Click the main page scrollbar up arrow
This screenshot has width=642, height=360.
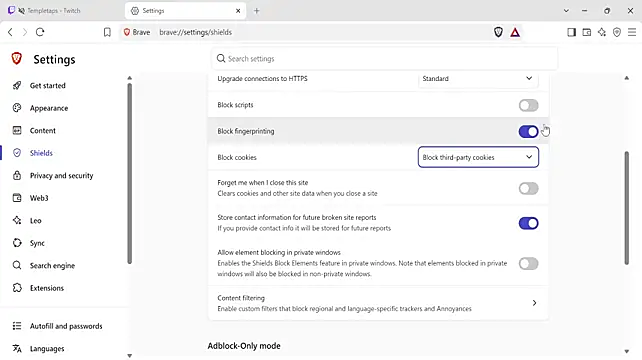tap(626, 78)
